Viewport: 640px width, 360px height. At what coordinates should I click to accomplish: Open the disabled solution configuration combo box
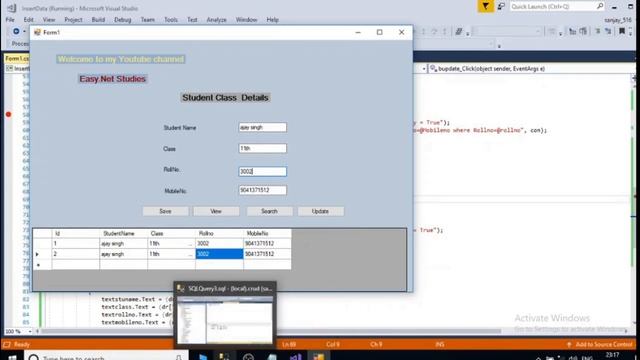click(x=507, y=31)
